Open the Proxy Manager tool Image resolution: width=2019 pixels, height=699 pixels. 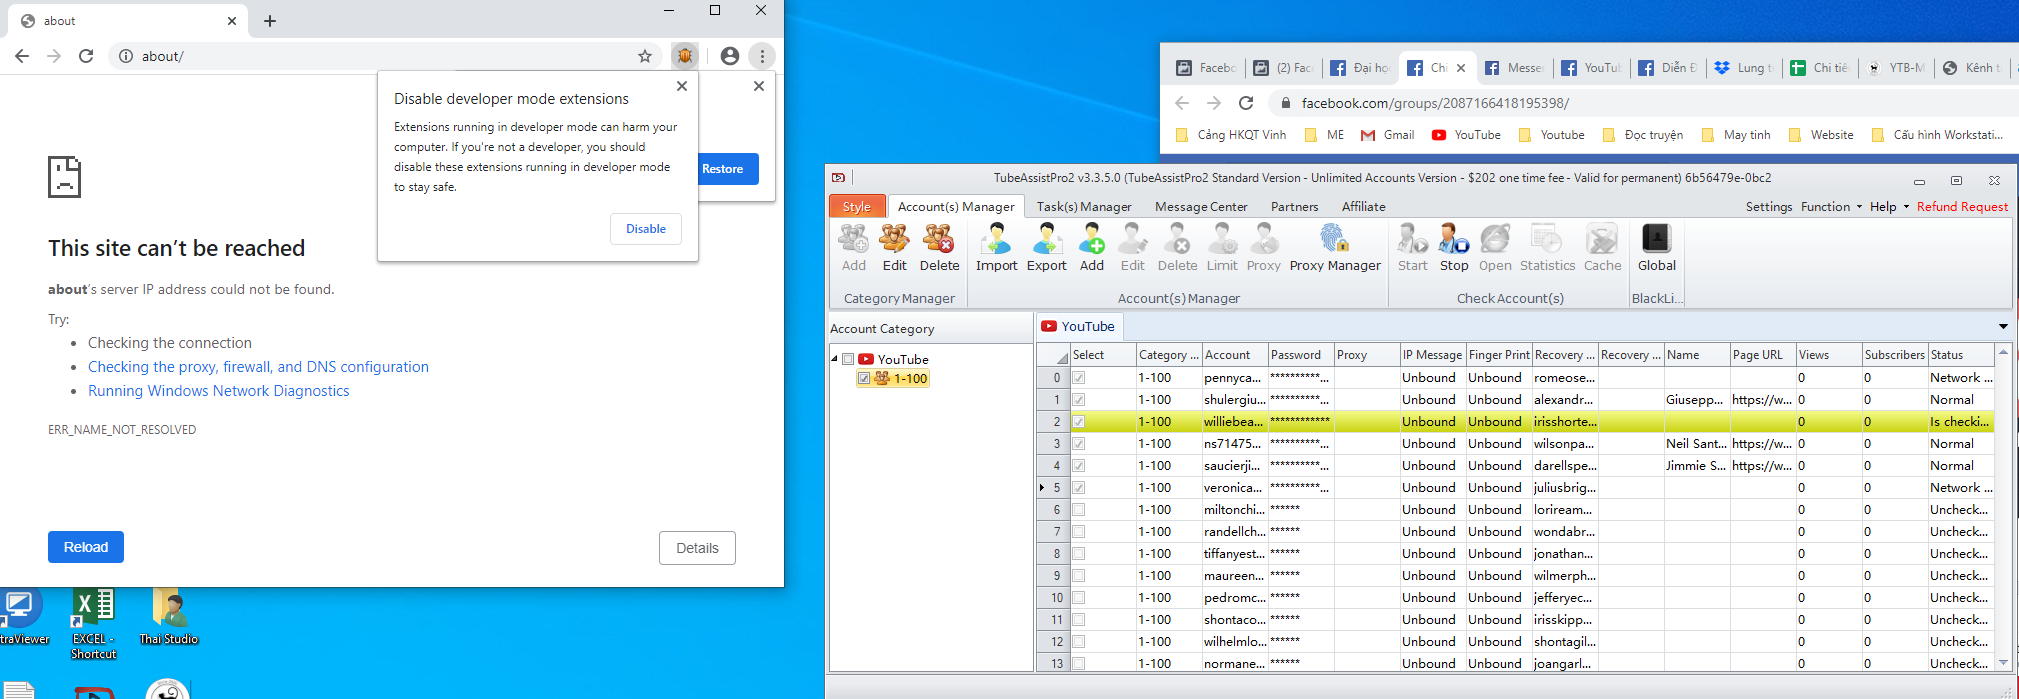[1334, 247]
